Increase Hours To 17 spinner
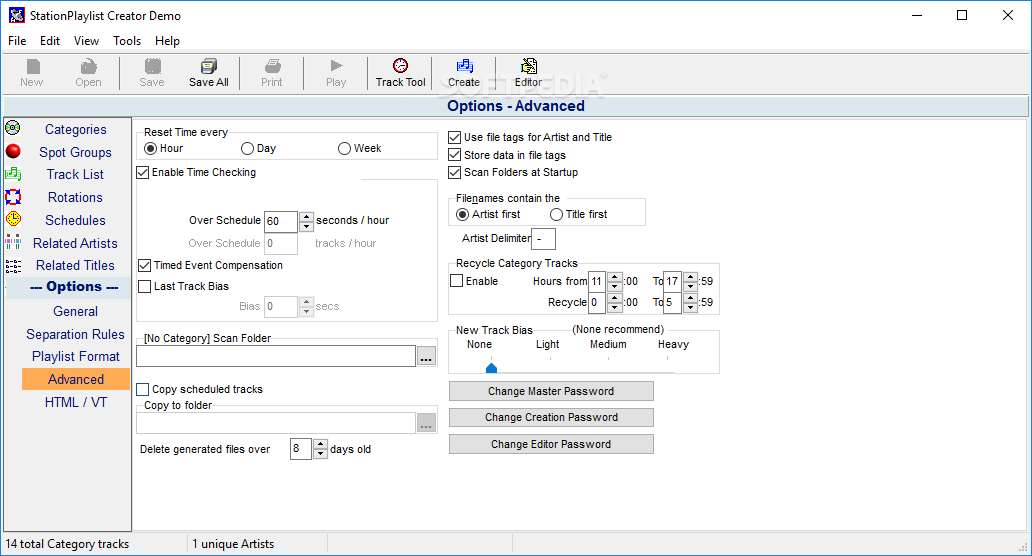Image resolution: width=1032 pixels, height=556 pixels. tap(690, 277)
